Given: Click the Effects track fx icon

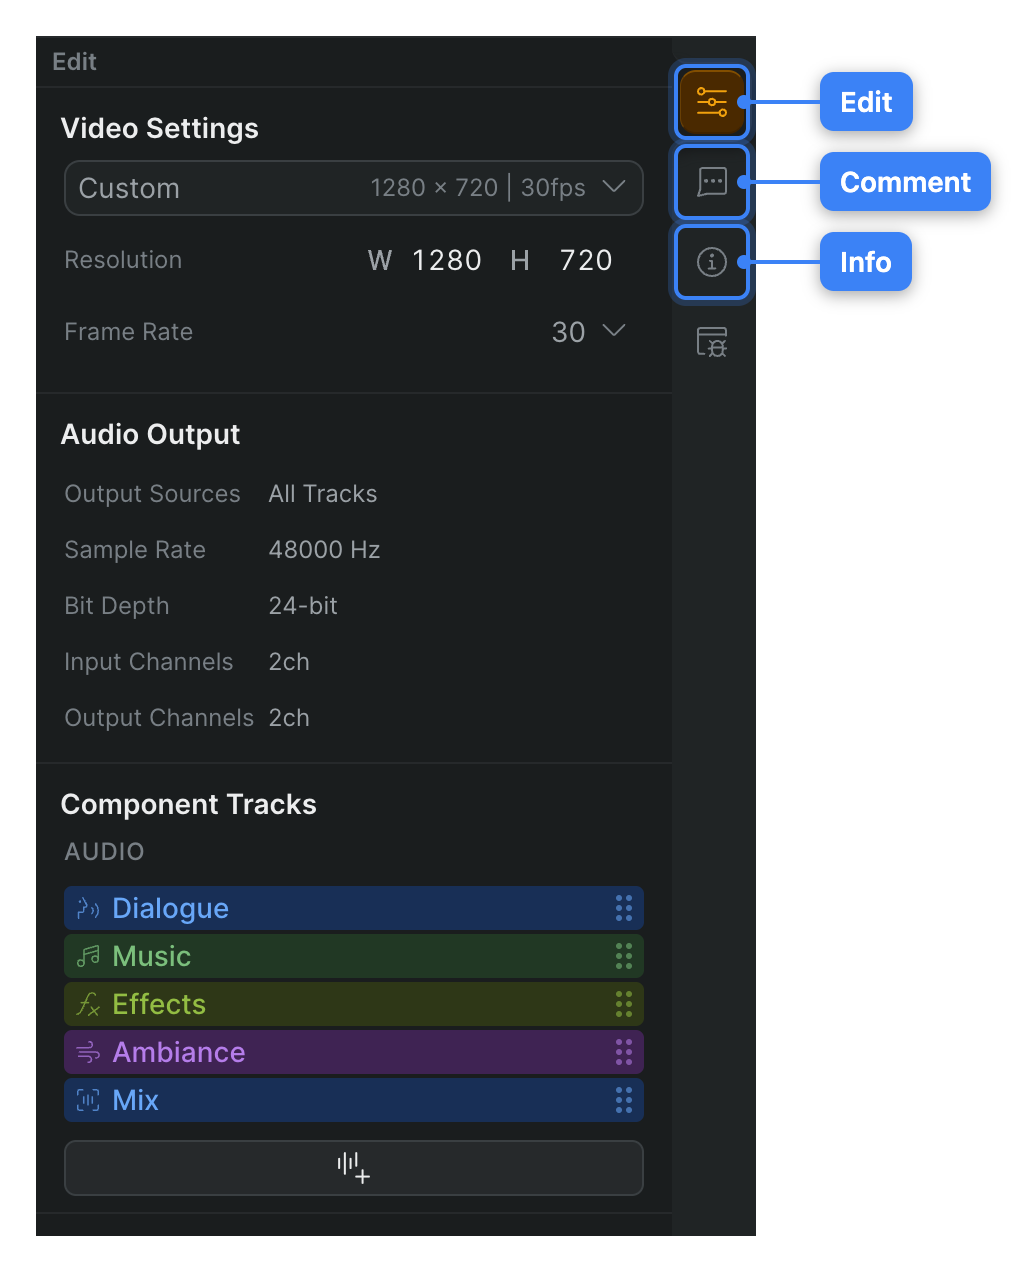Looking at the screenshot, I should point(88,1004).
